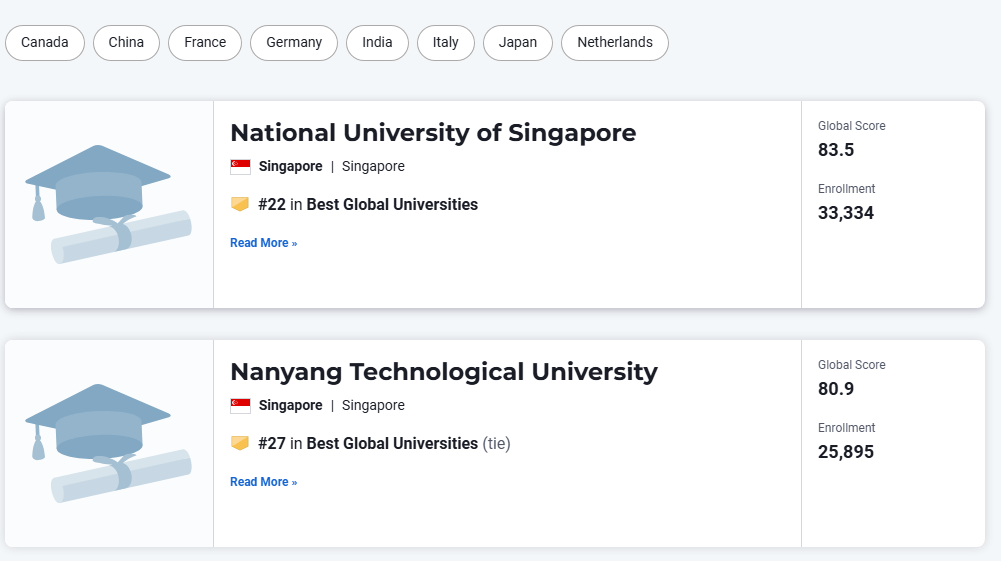Screen dimensions: 1001x561
Task: Click '#22 in Best Global Universities' text
Action: 368,204
